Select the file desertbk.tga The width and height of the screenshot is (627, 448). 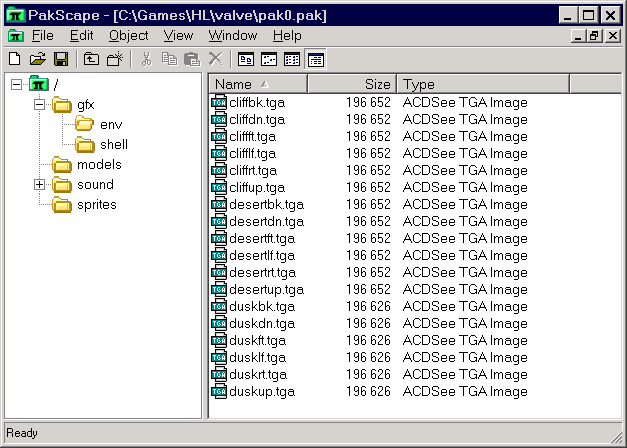click(x=265, y=204)
